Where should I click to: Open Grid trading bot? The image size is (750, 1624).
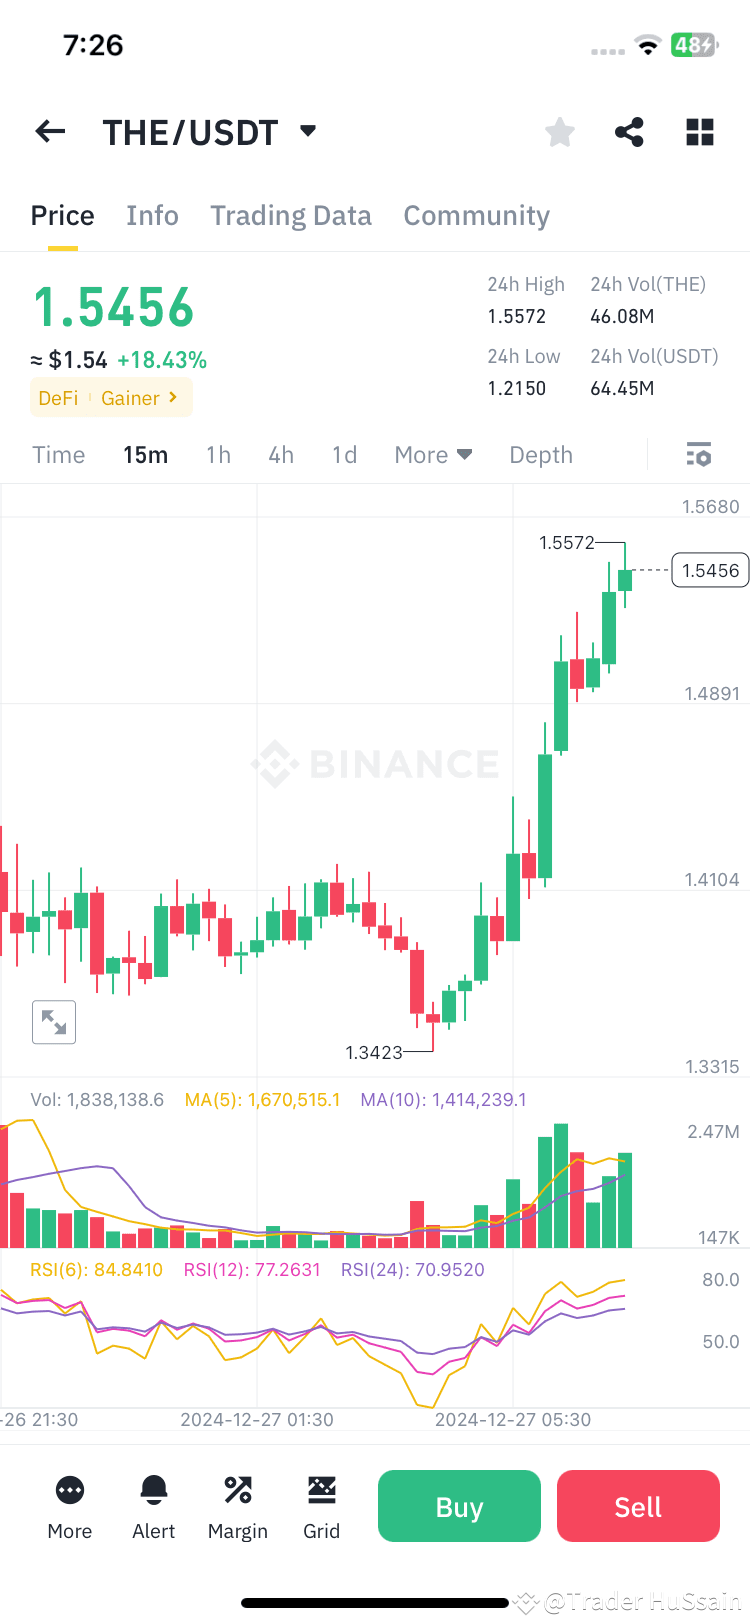click(x=321, y=1507)
